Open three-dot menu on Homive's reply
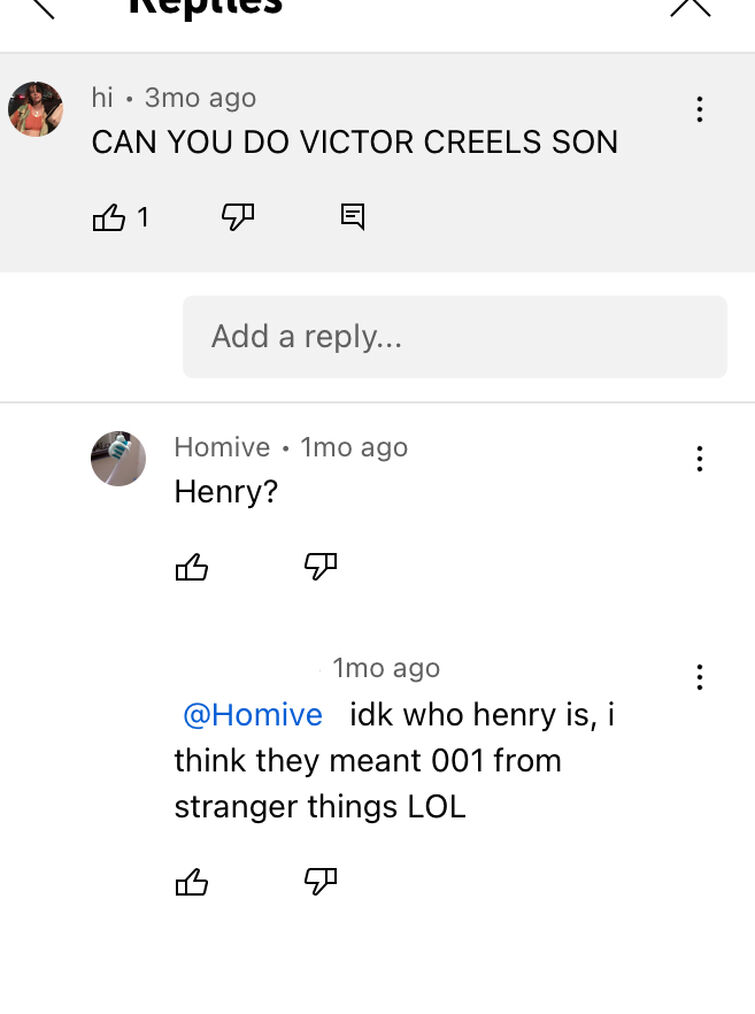 pos(699,458)
